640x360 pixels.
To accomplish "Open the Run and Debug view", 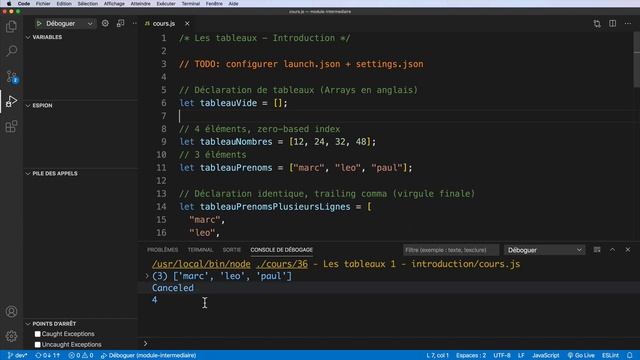I will pos(11,101).
